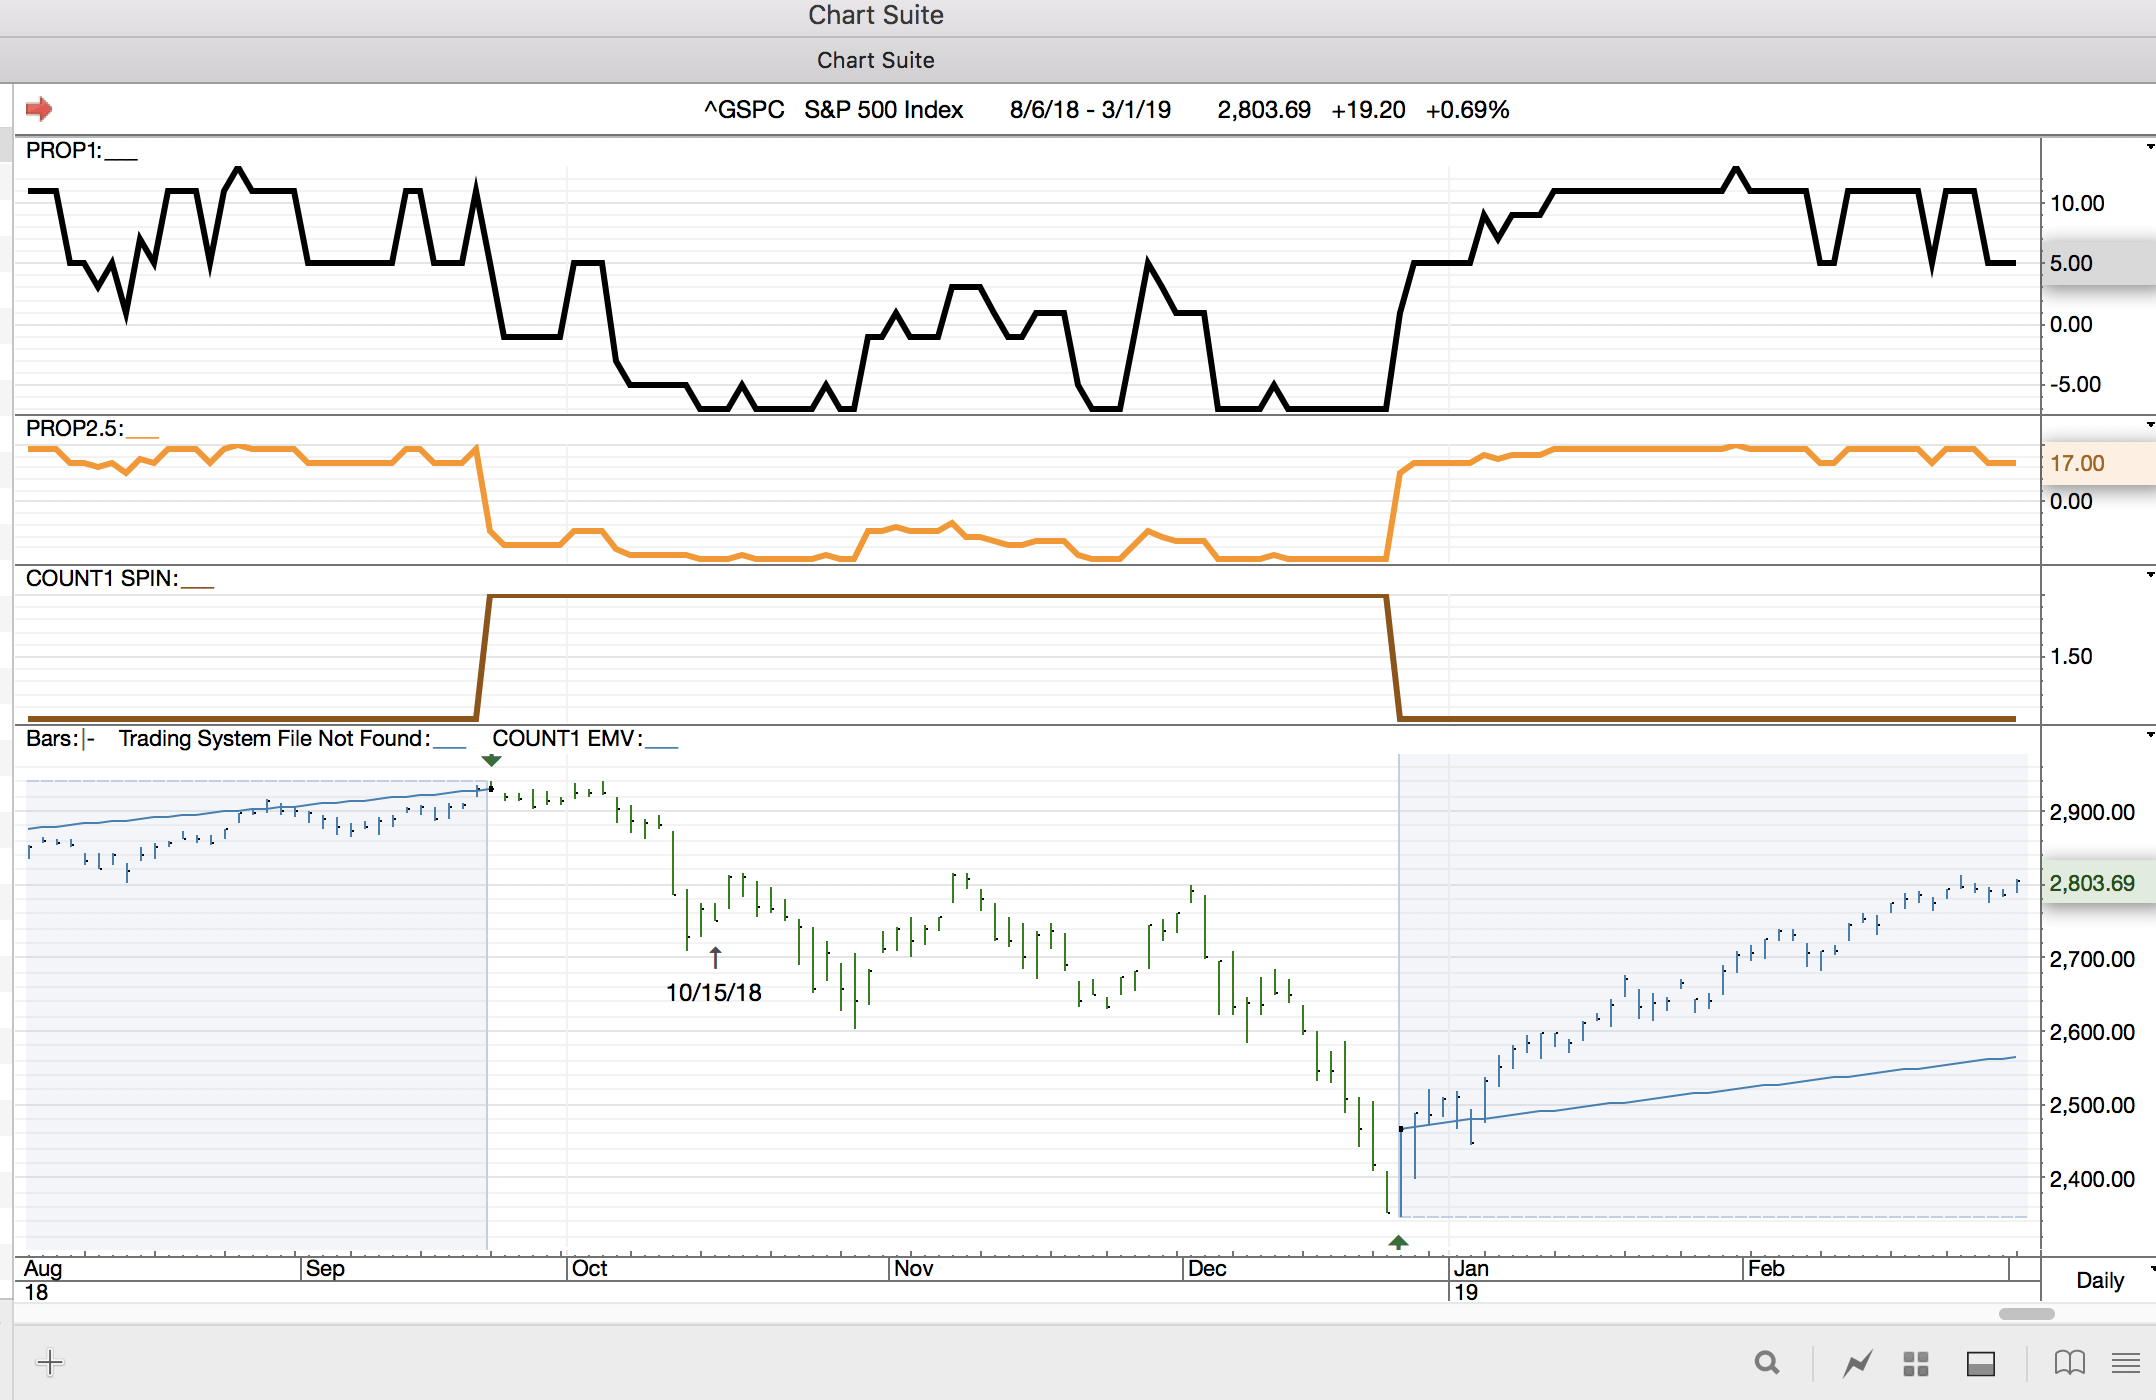Click the COUNT1 EMV label

tap(567, 739)
